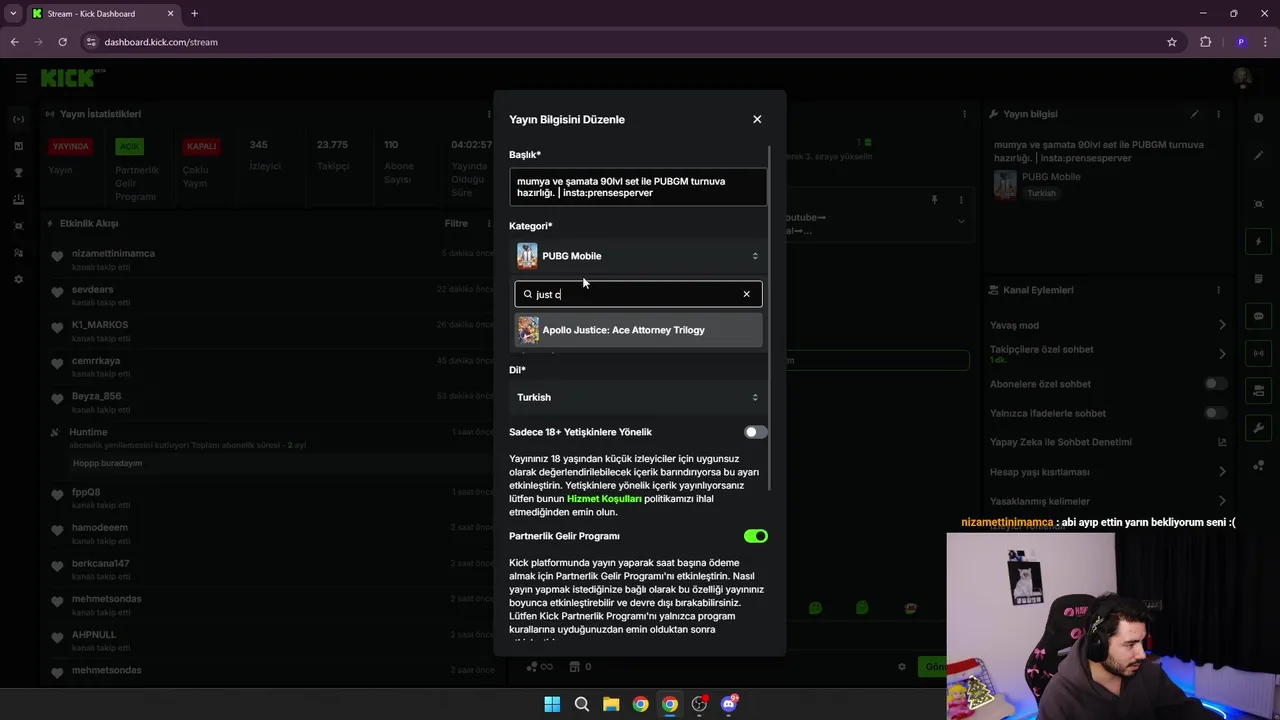Toggle Yalnızca ifadelerle sohbet switch
This screenshot has height=720, width=1280.
point(1215,413)
